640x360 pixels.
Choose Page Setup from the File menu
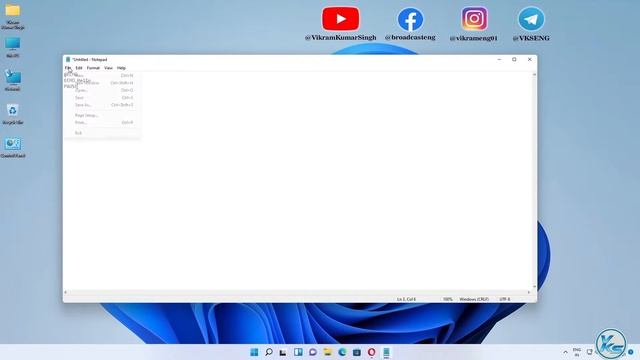point(103,116)
